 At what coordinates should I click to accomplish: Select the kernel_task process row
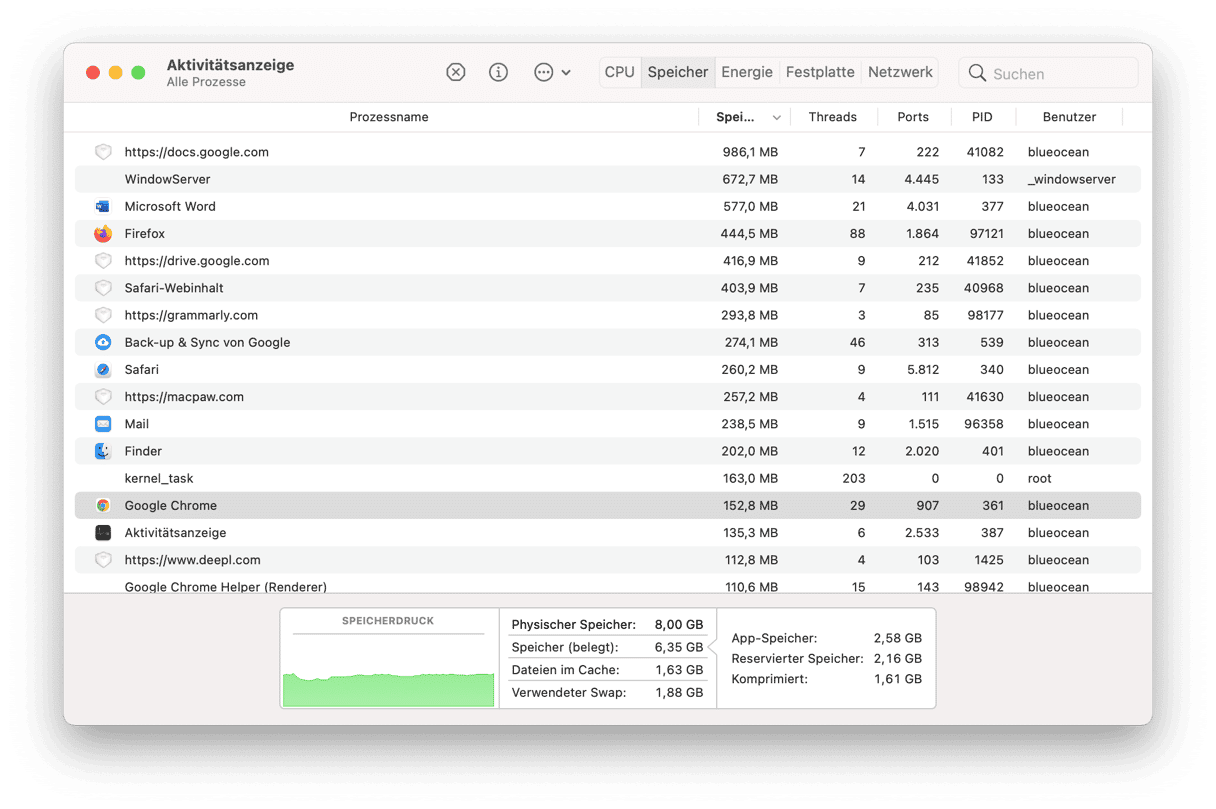[608, 478]
